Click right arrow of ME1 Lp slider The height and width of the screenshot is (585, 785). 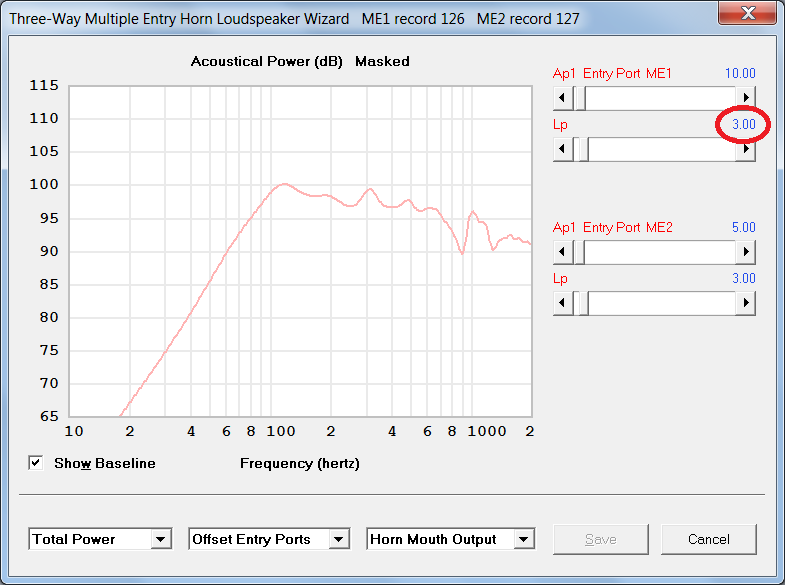[x=745, y=149]
